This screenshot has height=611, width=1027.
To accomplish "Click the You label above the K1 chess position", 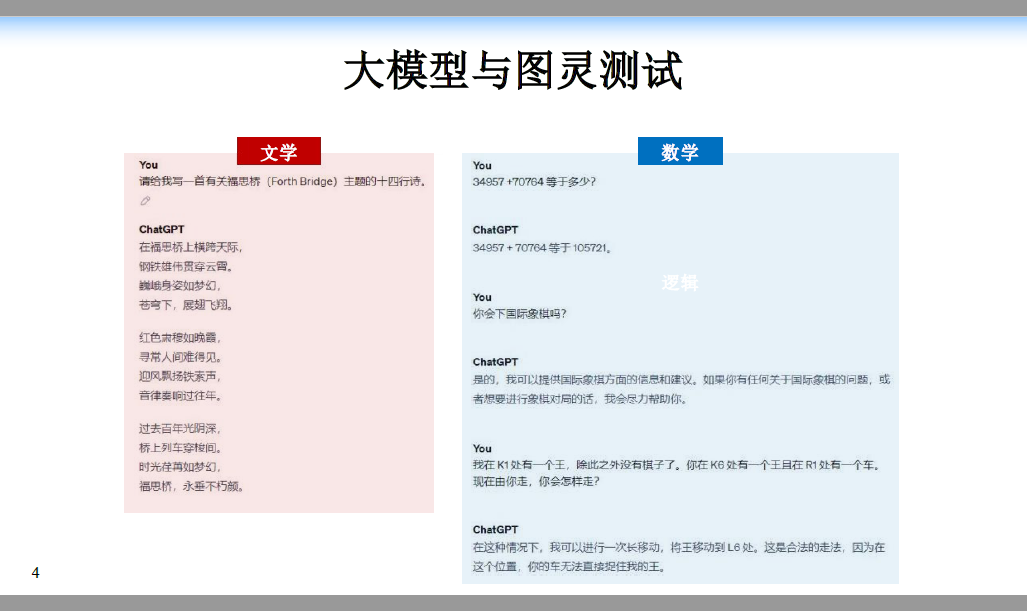I will click(x=482, y=449).
